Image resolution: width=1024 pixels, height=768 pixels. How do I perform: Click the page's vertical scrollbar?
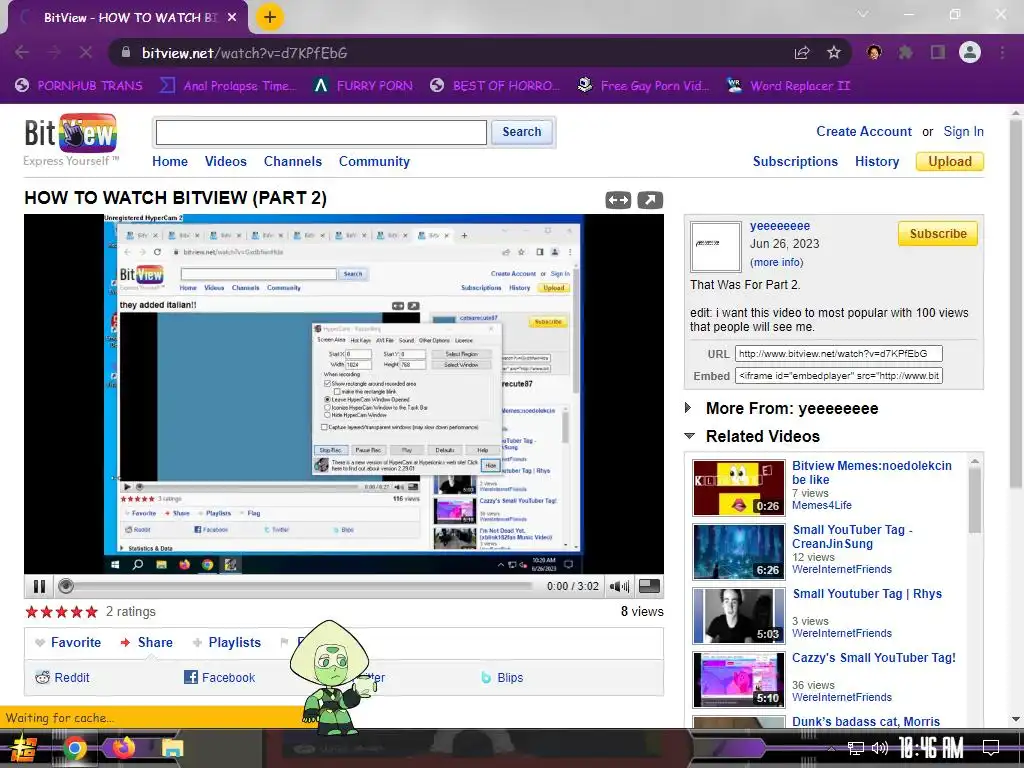1016,302
